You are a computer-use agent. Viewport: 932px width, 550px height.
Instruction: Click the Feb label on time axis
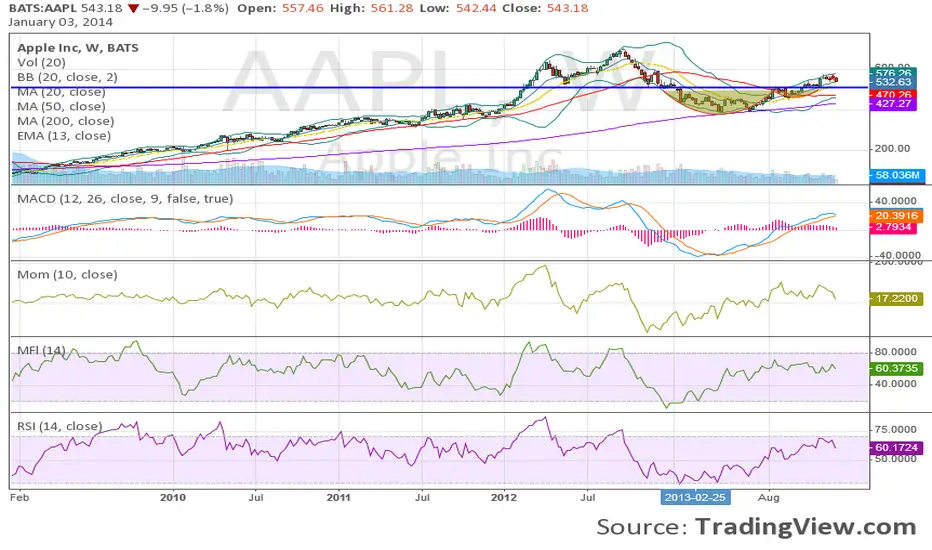19,498
